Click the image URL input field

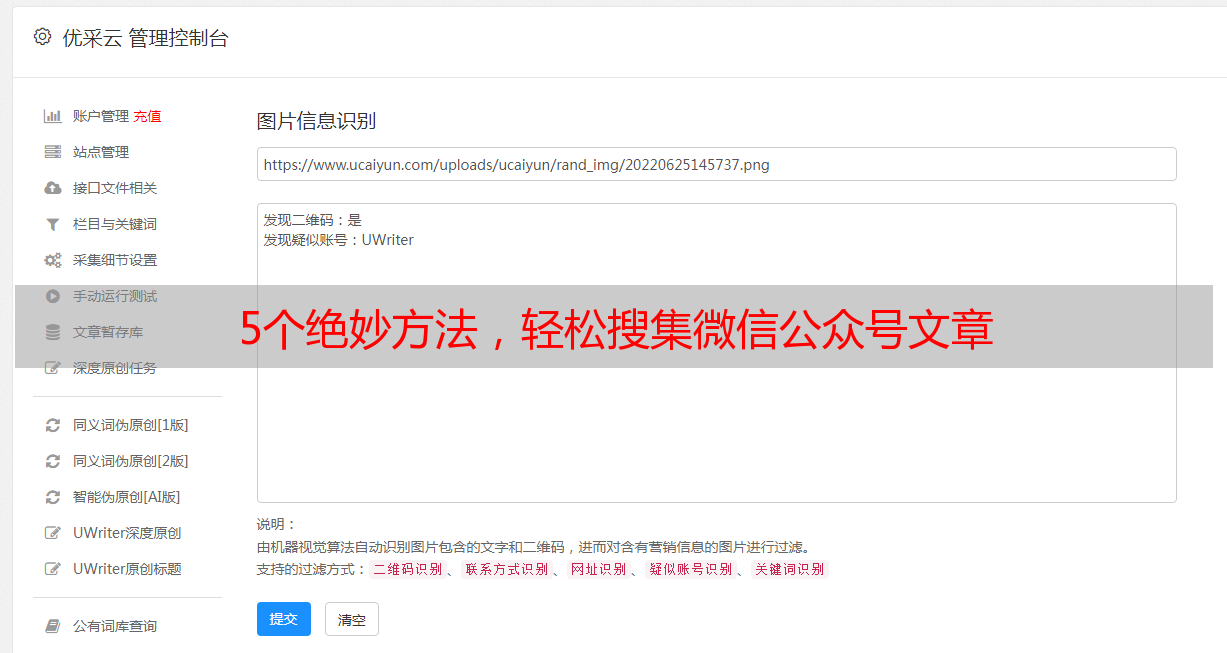click(716, 164)
